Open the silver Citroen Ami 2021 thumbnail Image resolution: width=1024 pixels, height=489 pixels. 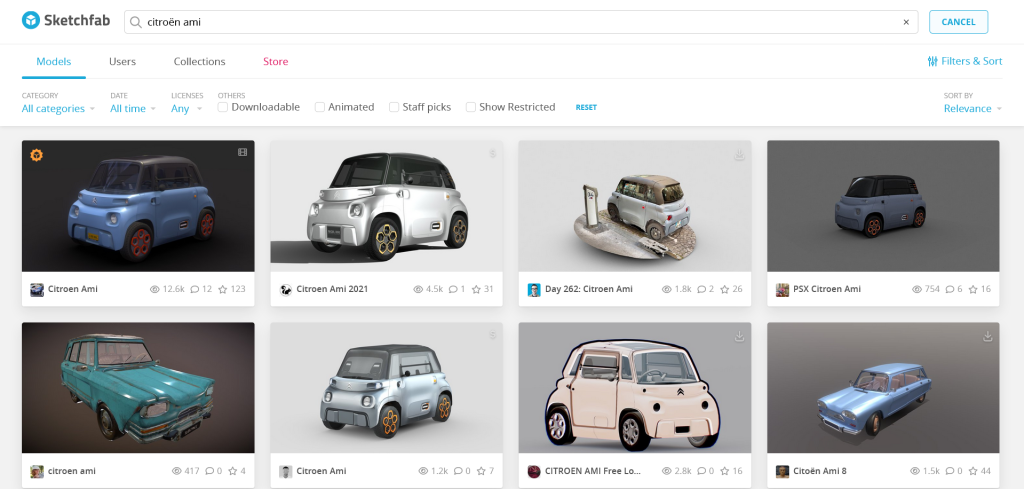(387, 206)
